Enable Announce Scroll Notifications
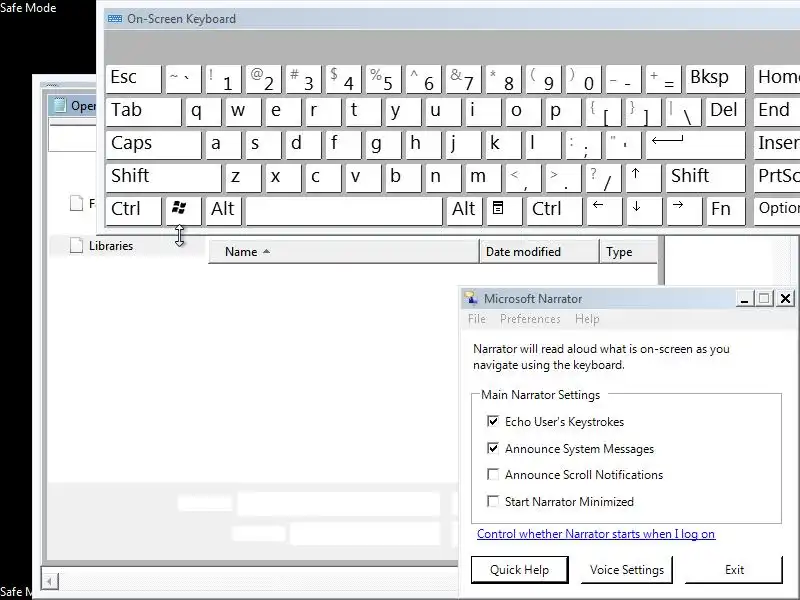800x600 pixels. pos(493,474)
